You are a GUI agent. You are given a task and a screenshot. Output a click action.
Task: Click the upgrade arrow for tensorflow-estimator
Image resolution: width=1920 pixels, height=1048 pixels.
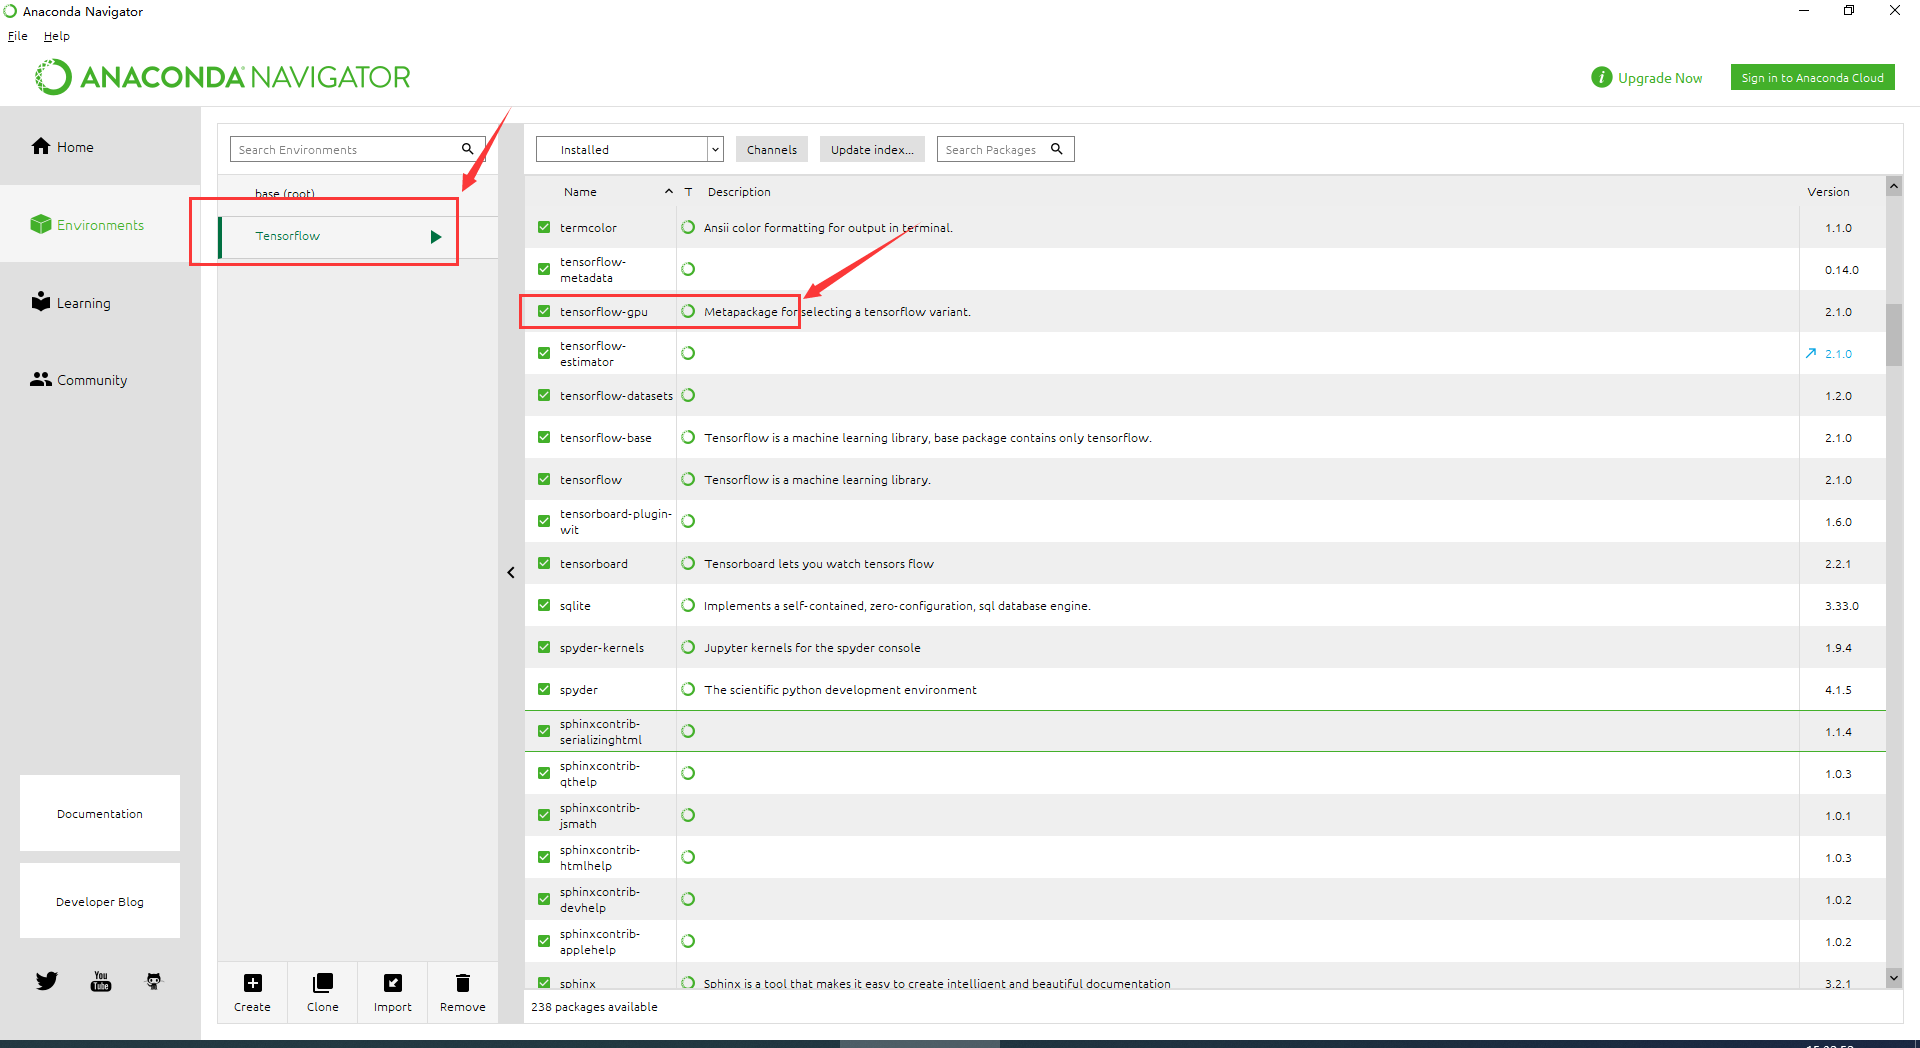click(x=1811, y=353)
